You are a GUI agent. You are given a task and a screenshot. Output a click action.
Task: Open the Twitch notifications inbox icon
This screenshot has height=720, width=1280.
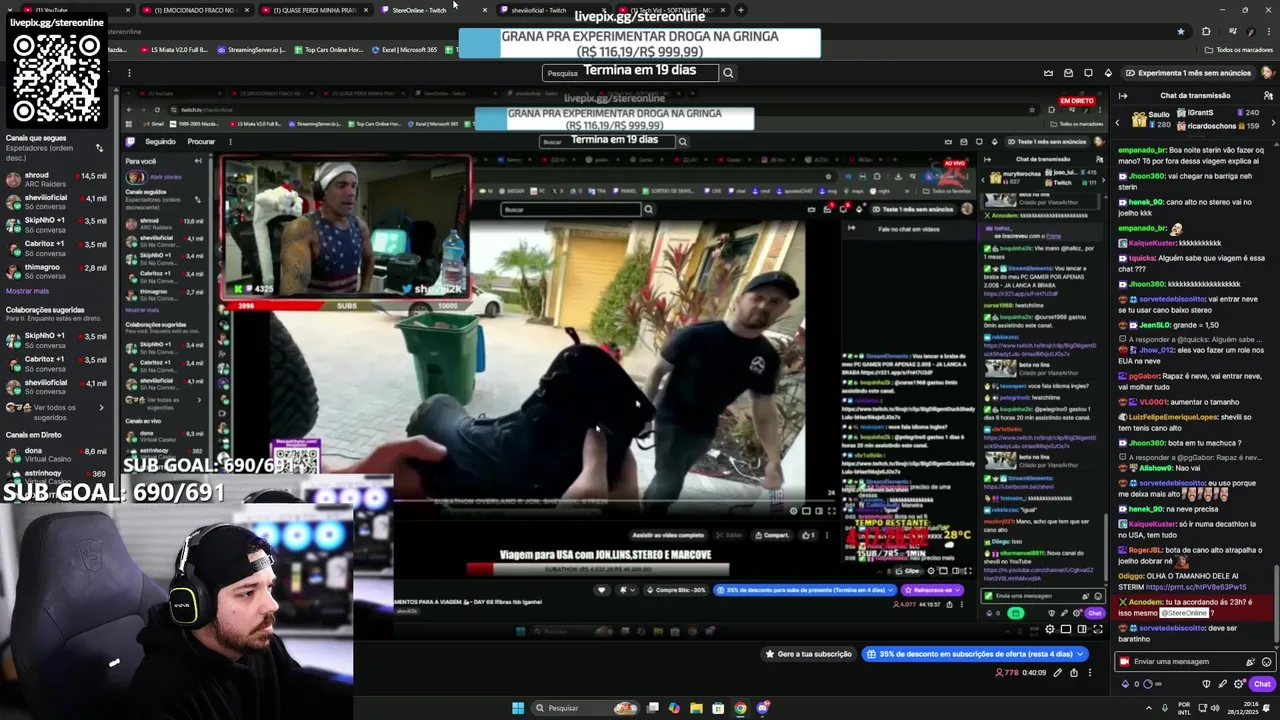coord(1068,73)
